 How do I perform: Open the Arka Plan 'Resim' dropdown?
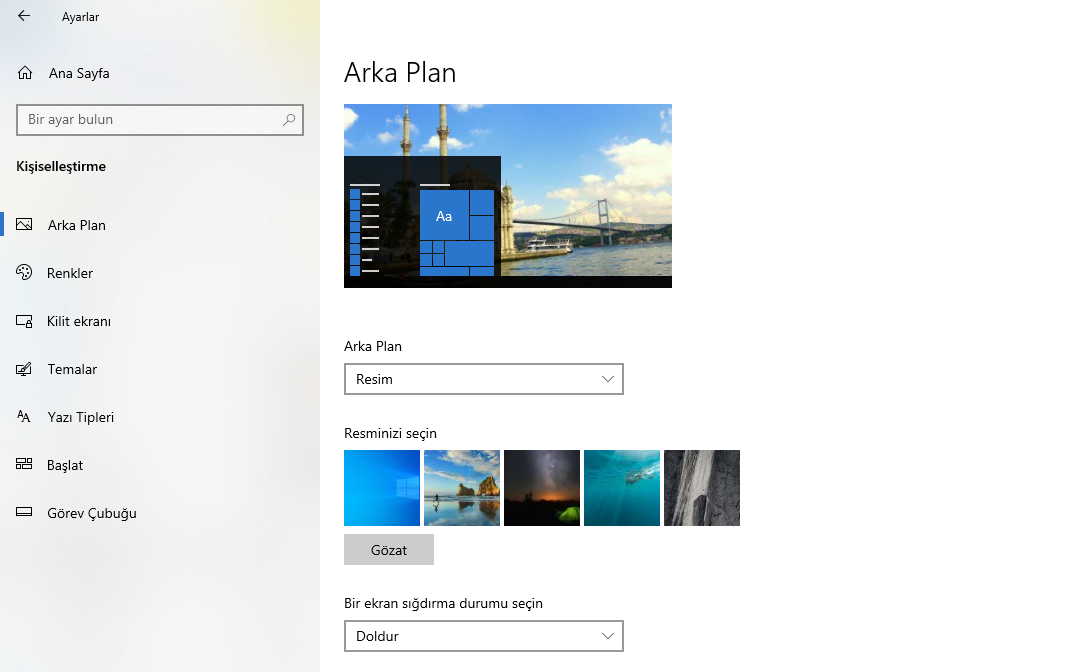483,379
